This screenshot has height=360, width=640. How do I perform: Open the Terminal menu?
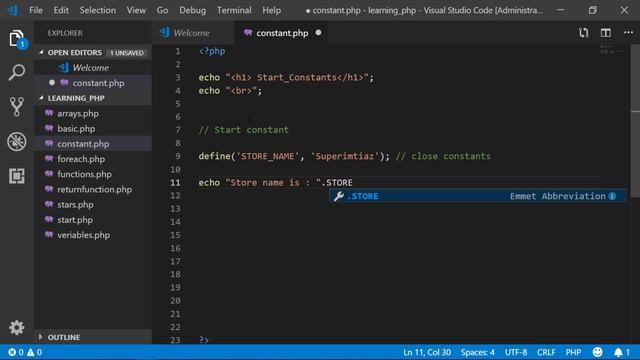234,10
